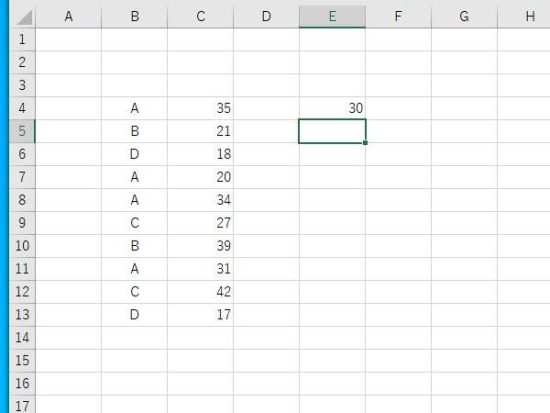
Task: Click cell C12 with value 42
Action: [201, 292]
